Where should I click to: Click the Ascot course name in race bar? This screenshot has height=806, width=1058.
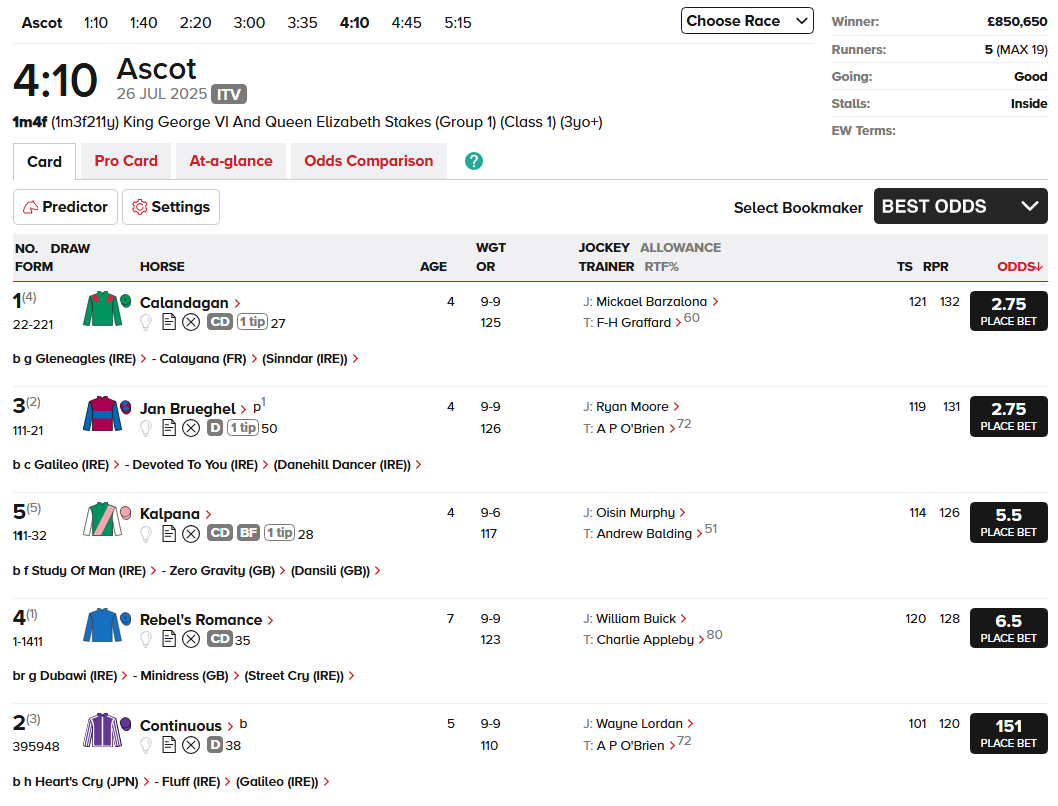[x=42, y=23]
